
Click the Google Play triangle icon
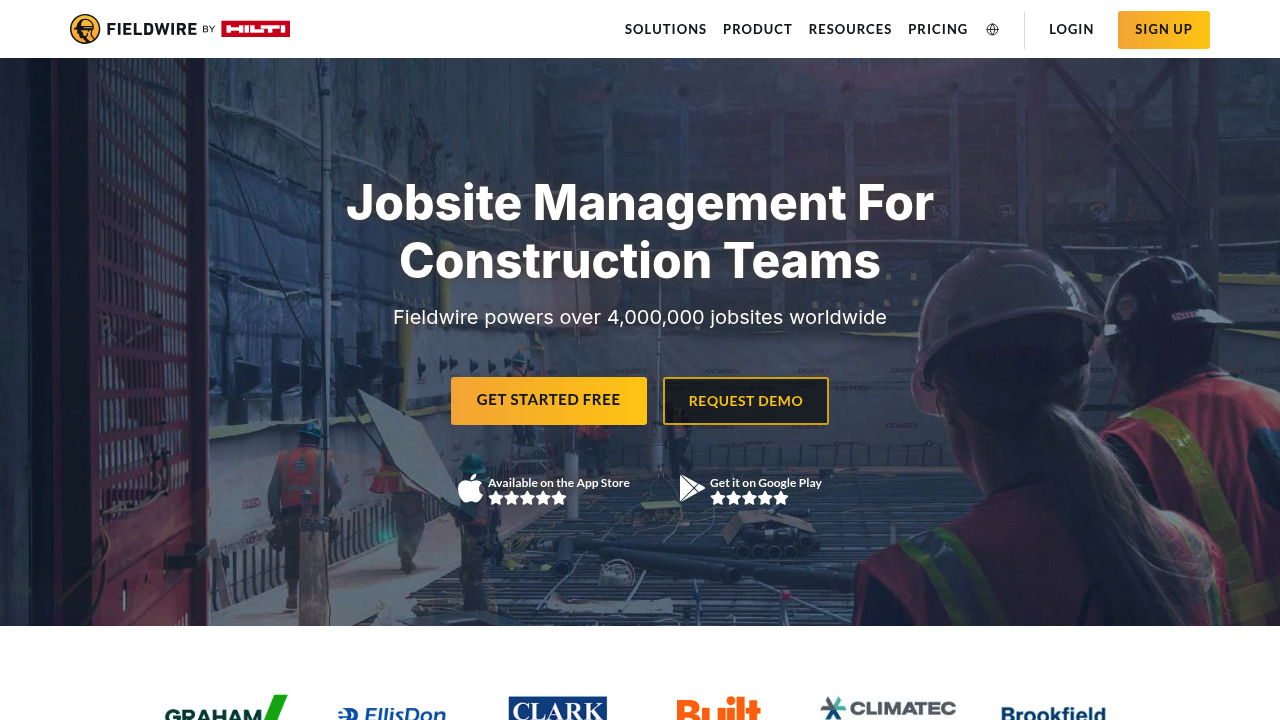click(690, 488)
